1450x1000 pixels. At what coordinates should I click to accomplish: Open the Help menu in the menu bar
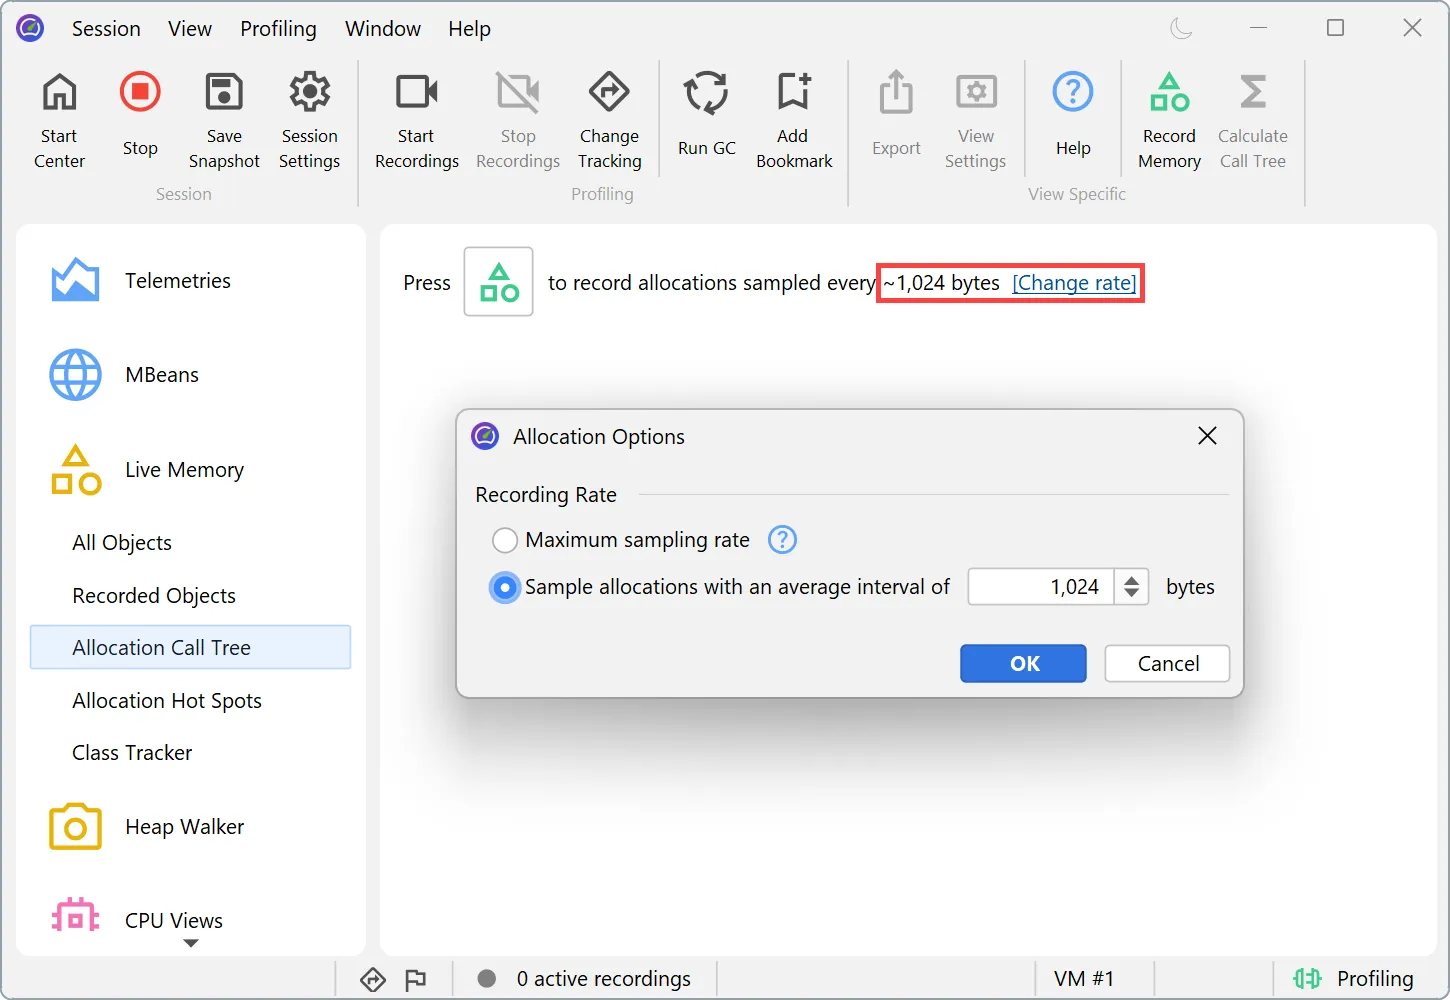[469, 29]
